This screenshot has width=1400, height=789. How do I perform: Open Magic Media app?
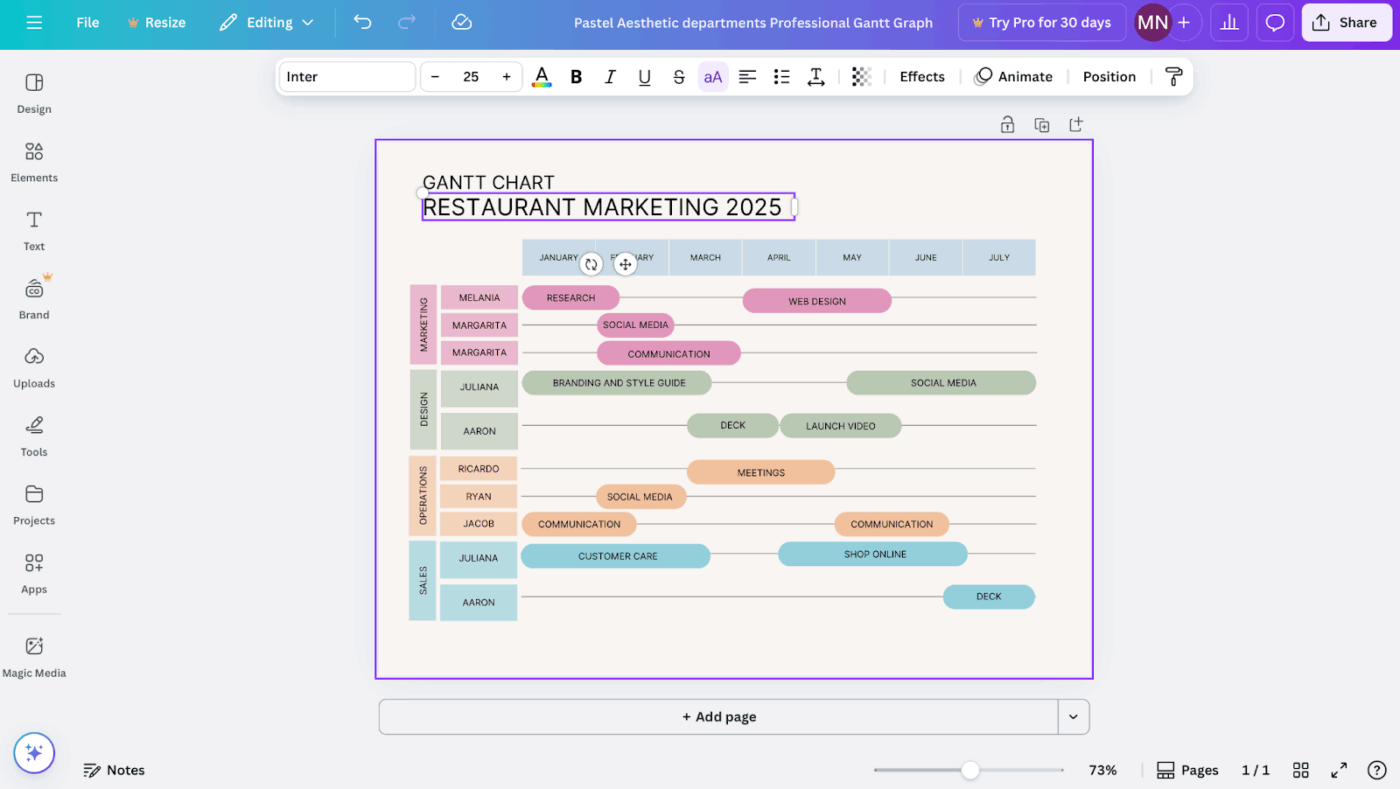coord(34,656)
